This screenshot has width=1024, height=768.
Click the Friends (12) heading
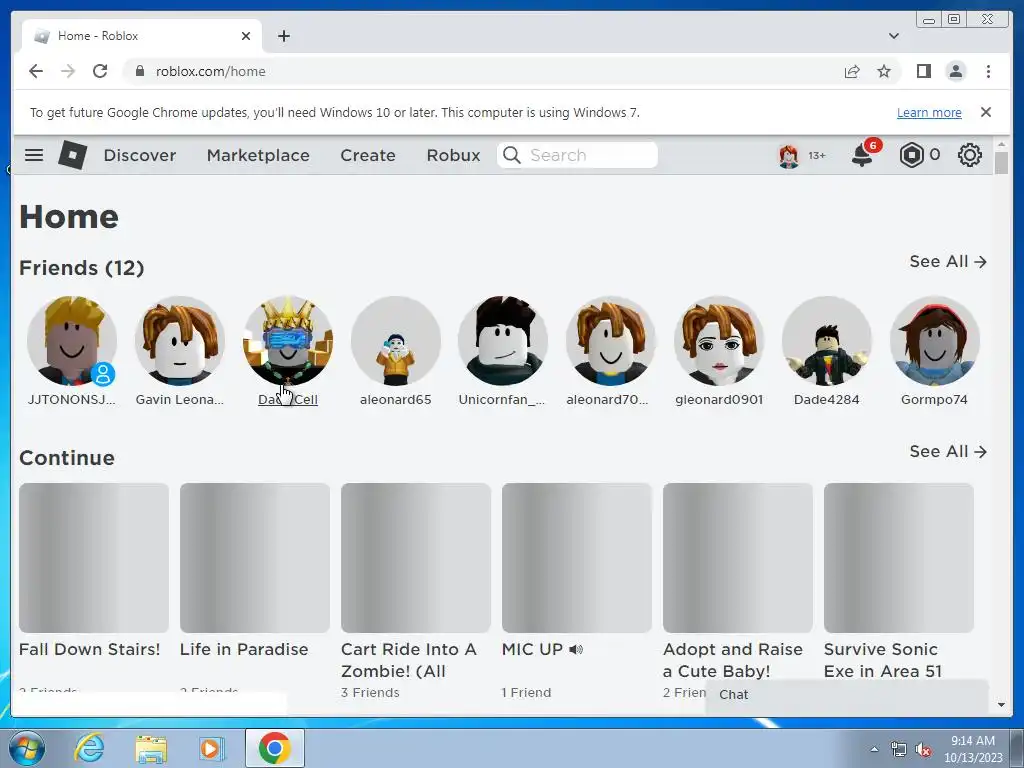pos(82,268)
